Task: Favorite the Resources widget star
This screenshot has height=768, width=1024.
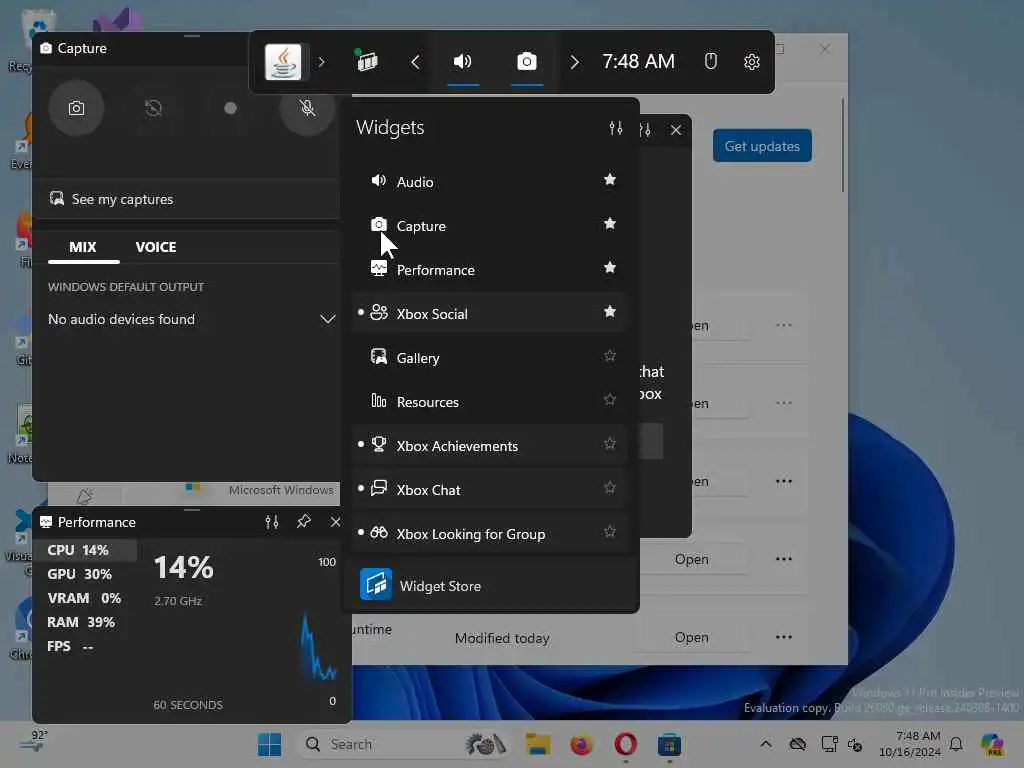Action: tap(609, 399)
